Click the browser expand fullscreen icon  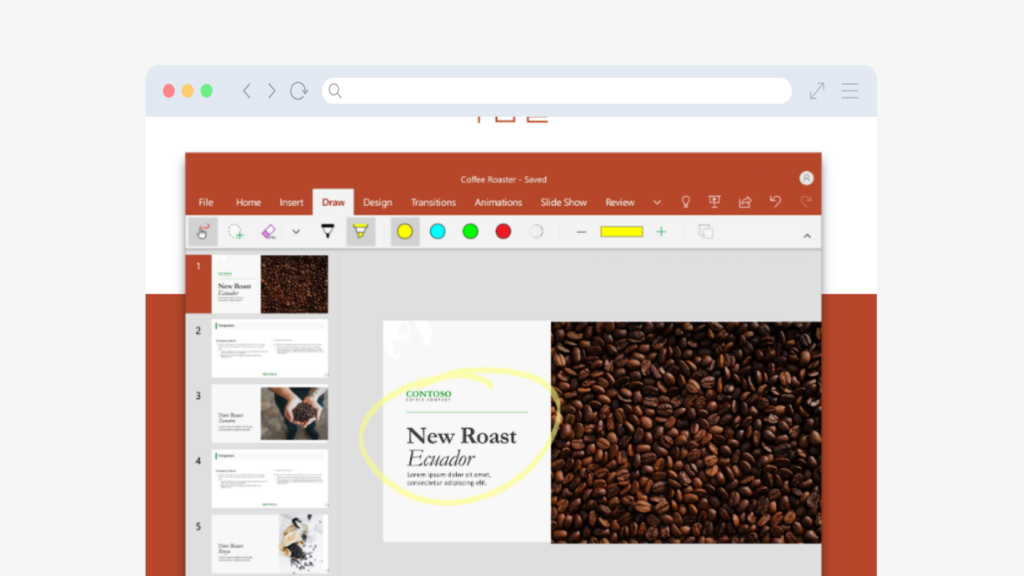(x=817, y=91)
